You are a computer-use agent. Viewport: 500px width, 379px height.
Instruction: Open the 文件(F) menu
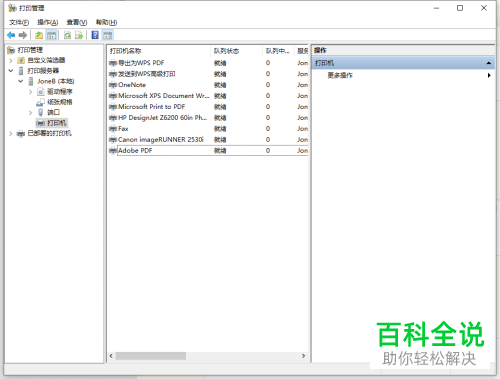(x=19, y=22)
